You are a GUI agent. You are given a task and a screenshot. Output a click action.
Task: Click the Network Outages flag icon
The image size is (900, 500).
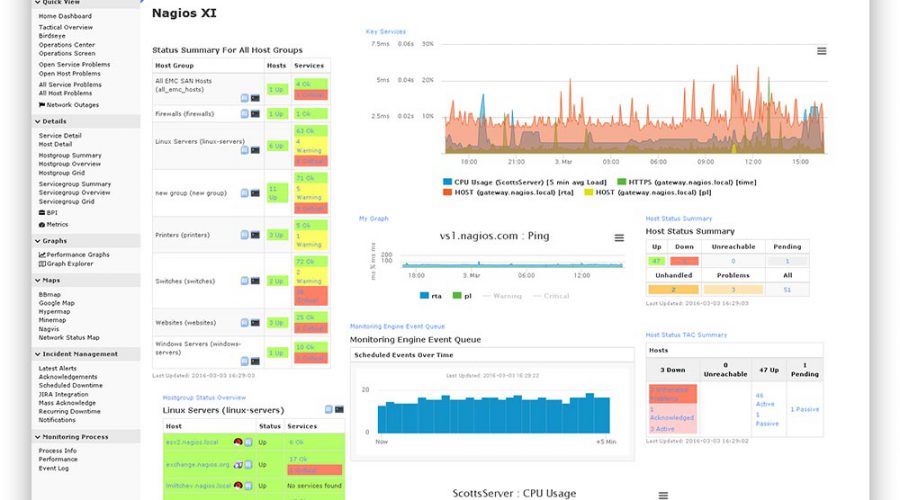(x=42, y=104)
